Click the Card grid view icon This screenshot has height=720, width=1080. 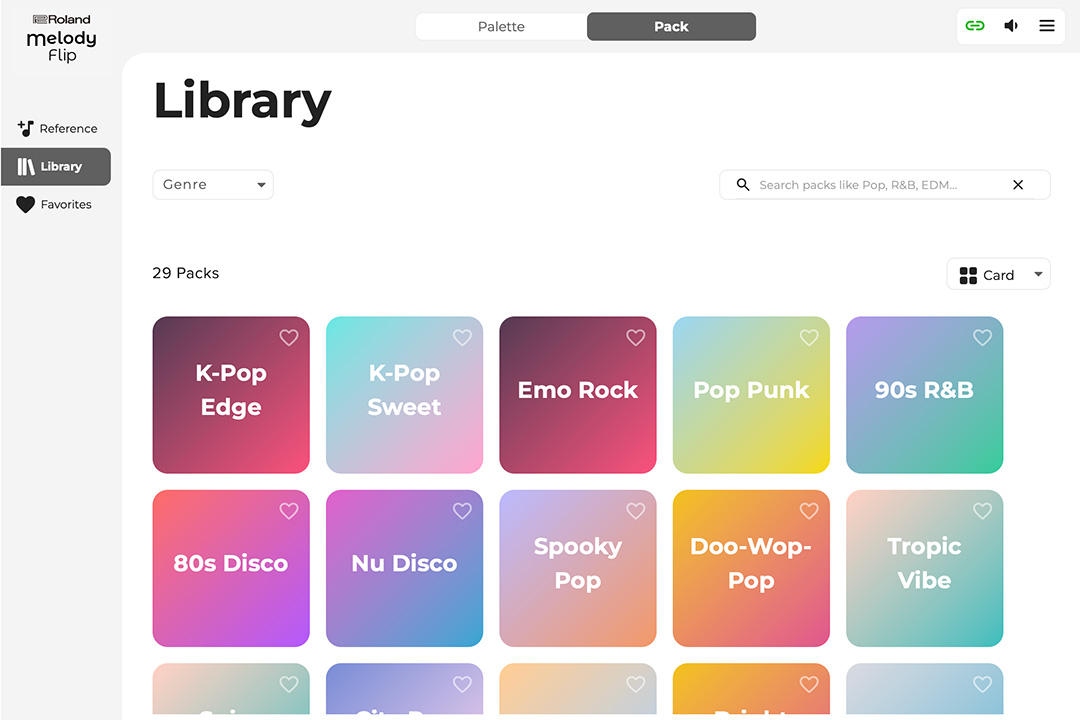coord(968,276)
